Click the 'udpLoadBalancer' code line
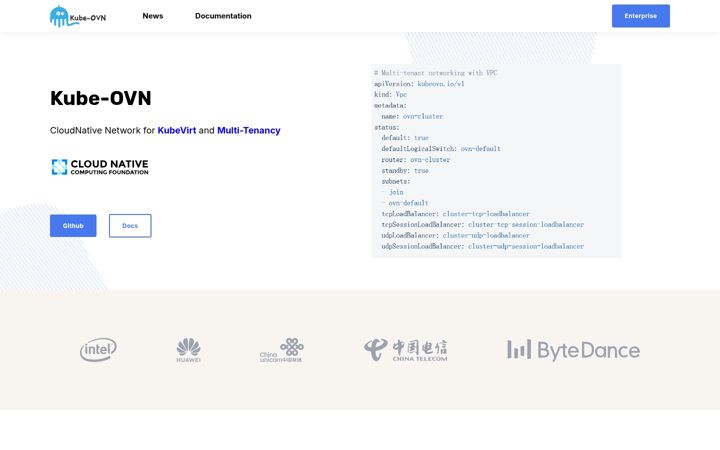720x450 pixels. [x=456, y=236]
